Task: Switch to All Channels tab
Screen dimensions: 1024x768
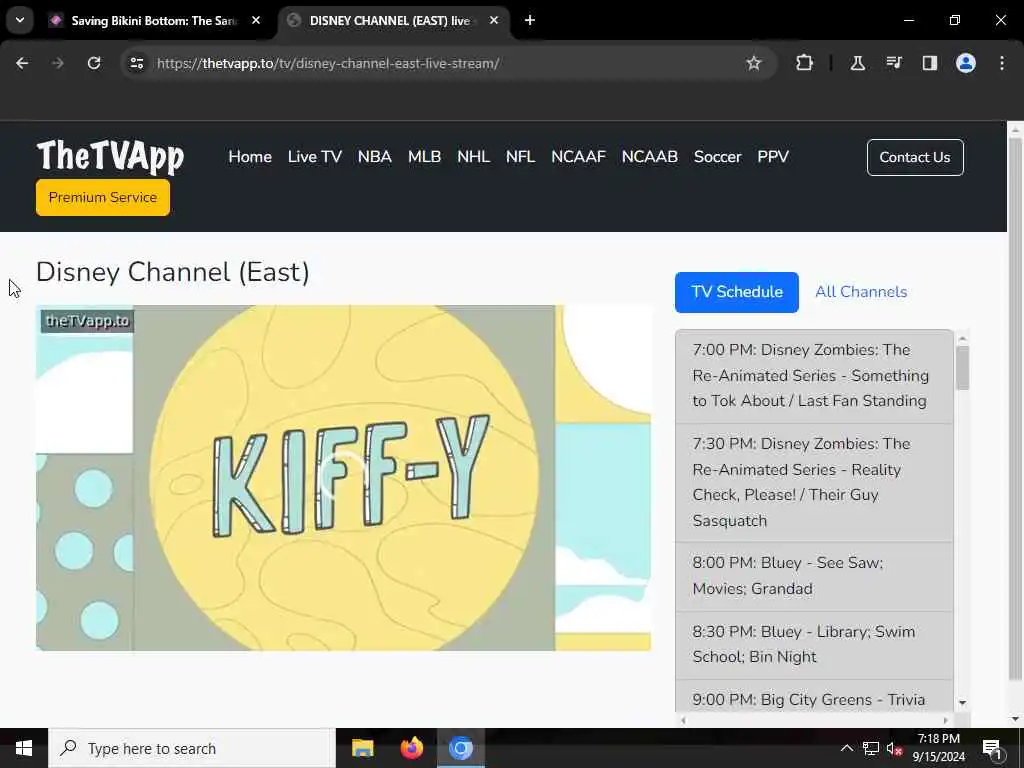Action: click(x=861, y=292)
